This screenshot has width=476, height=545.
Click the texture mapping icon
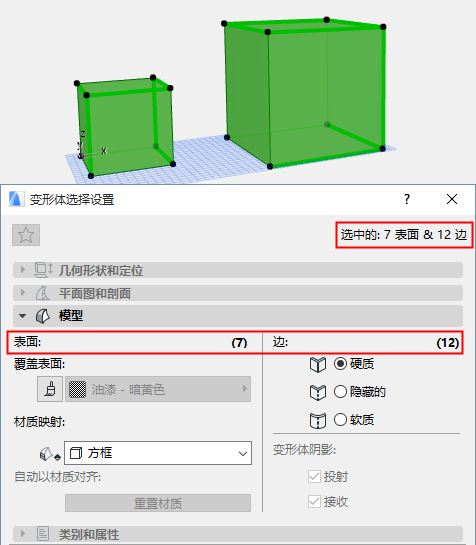pyautogui.click(x=50, y=454)
